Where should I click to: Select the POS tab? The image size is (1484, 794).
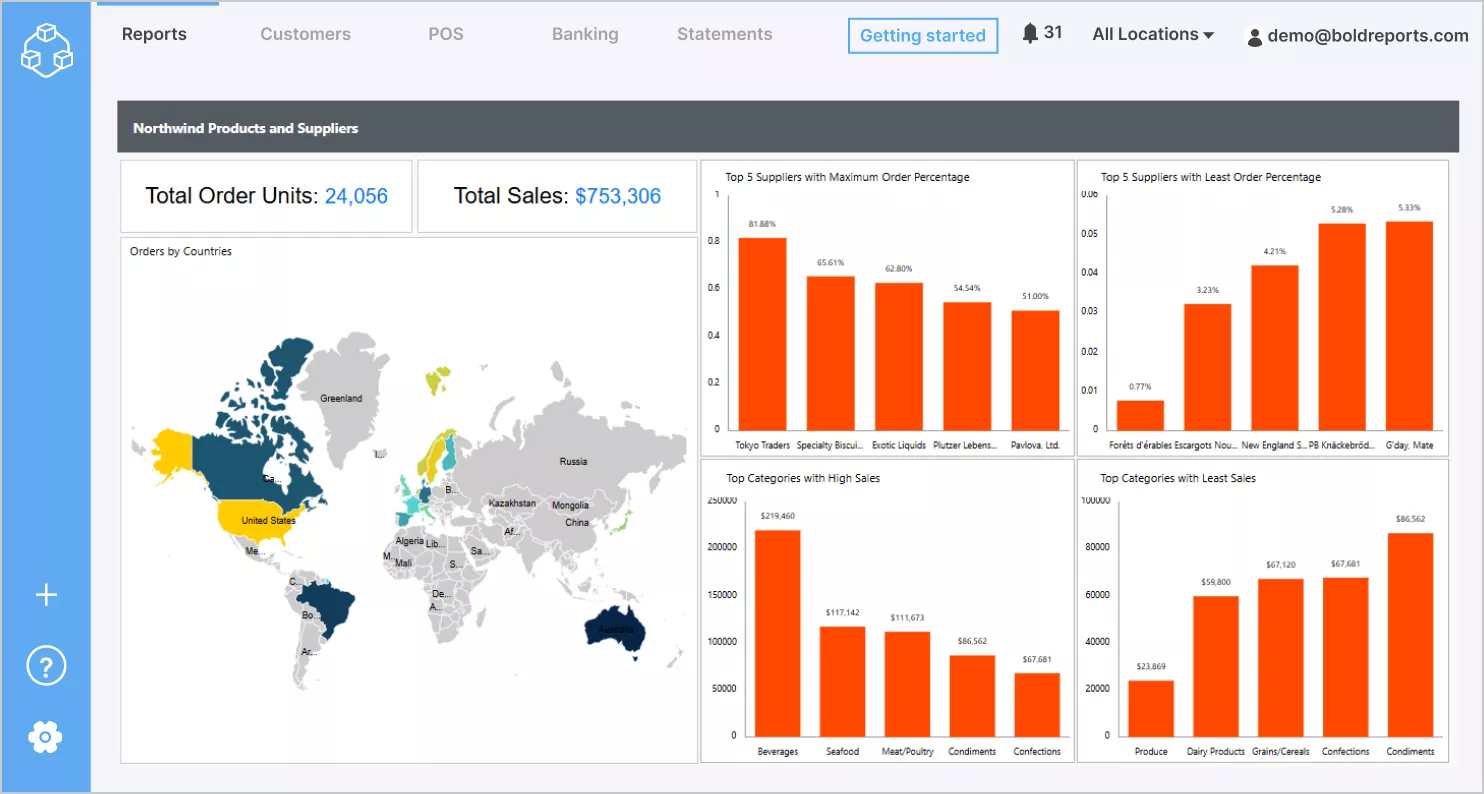pyautogui.click(x=445, y=34)
